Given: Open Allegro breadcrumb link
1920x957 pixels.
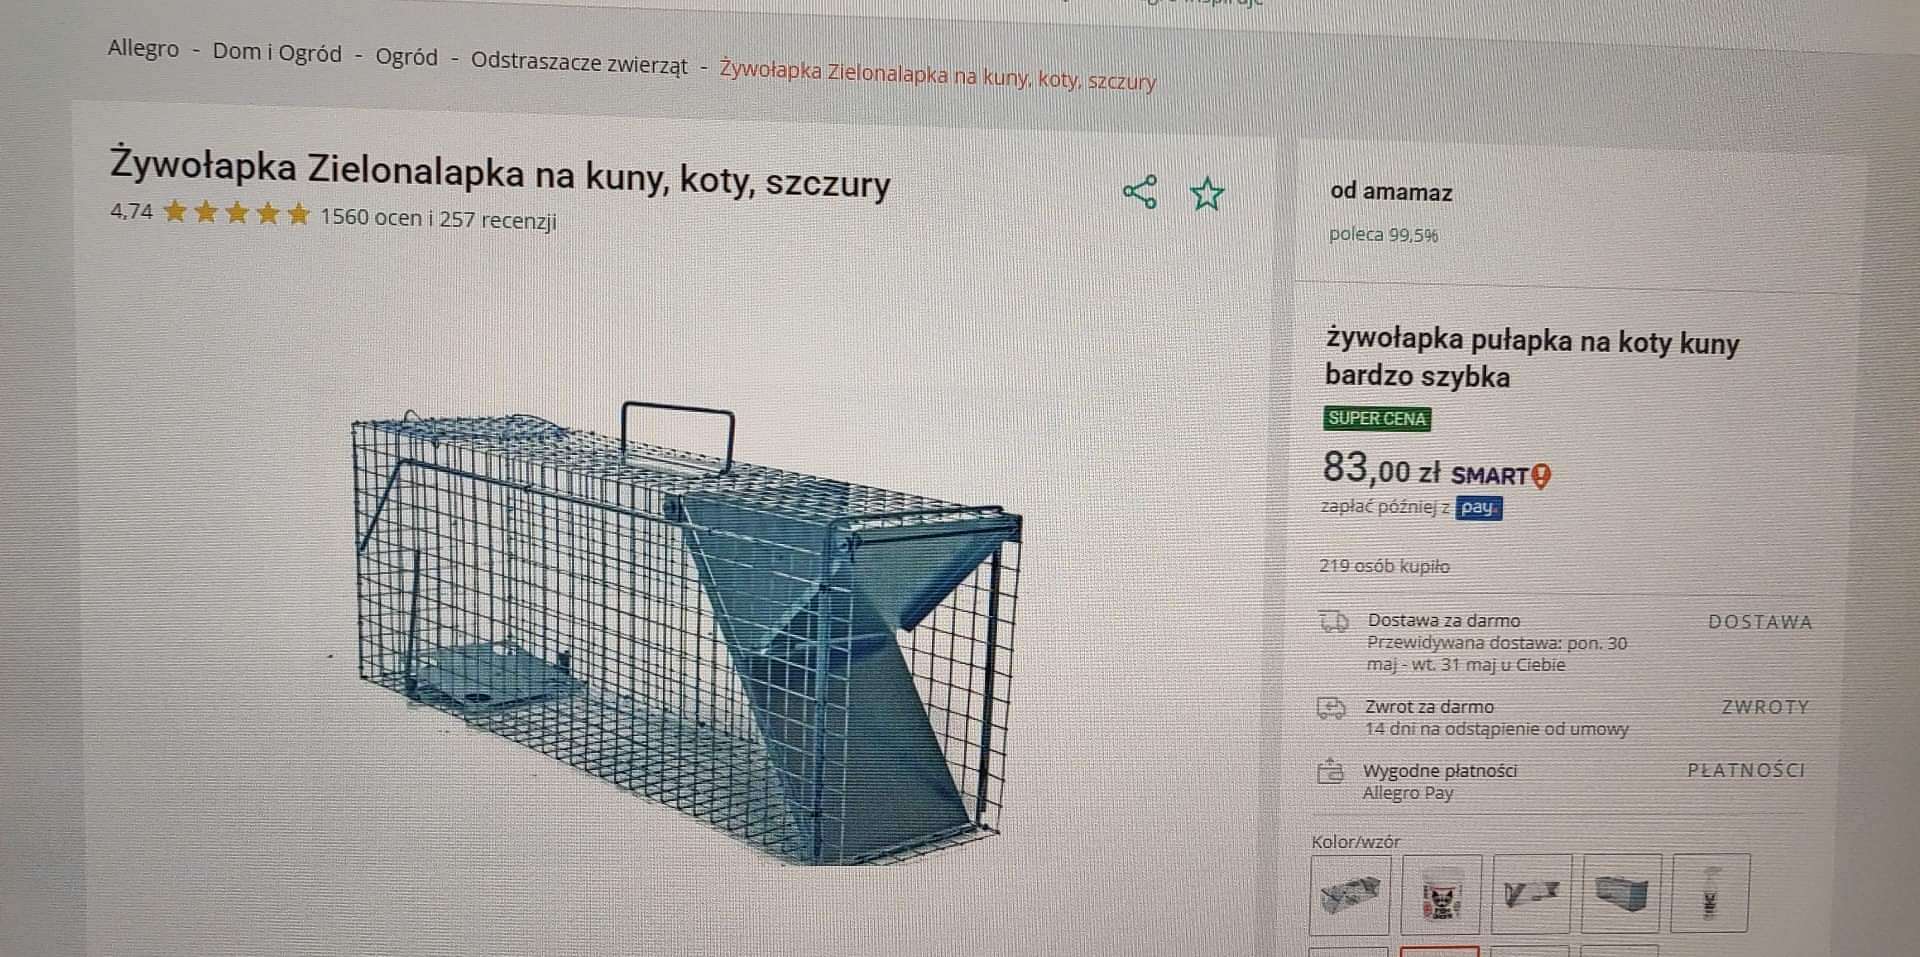Looking at the screenshot, I should [x=143, y=48].
